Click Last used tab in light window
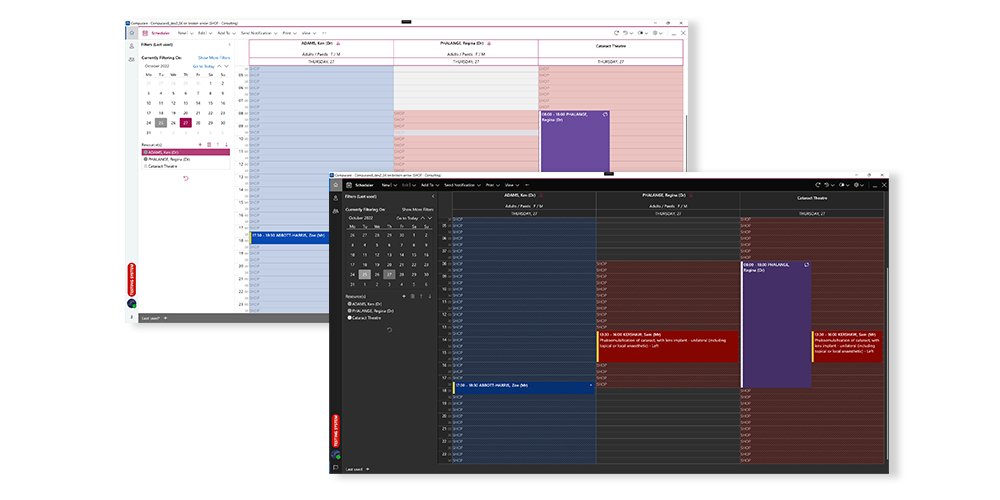The image size is (1000, 500). pyautogui.click(x=151, y=318)
